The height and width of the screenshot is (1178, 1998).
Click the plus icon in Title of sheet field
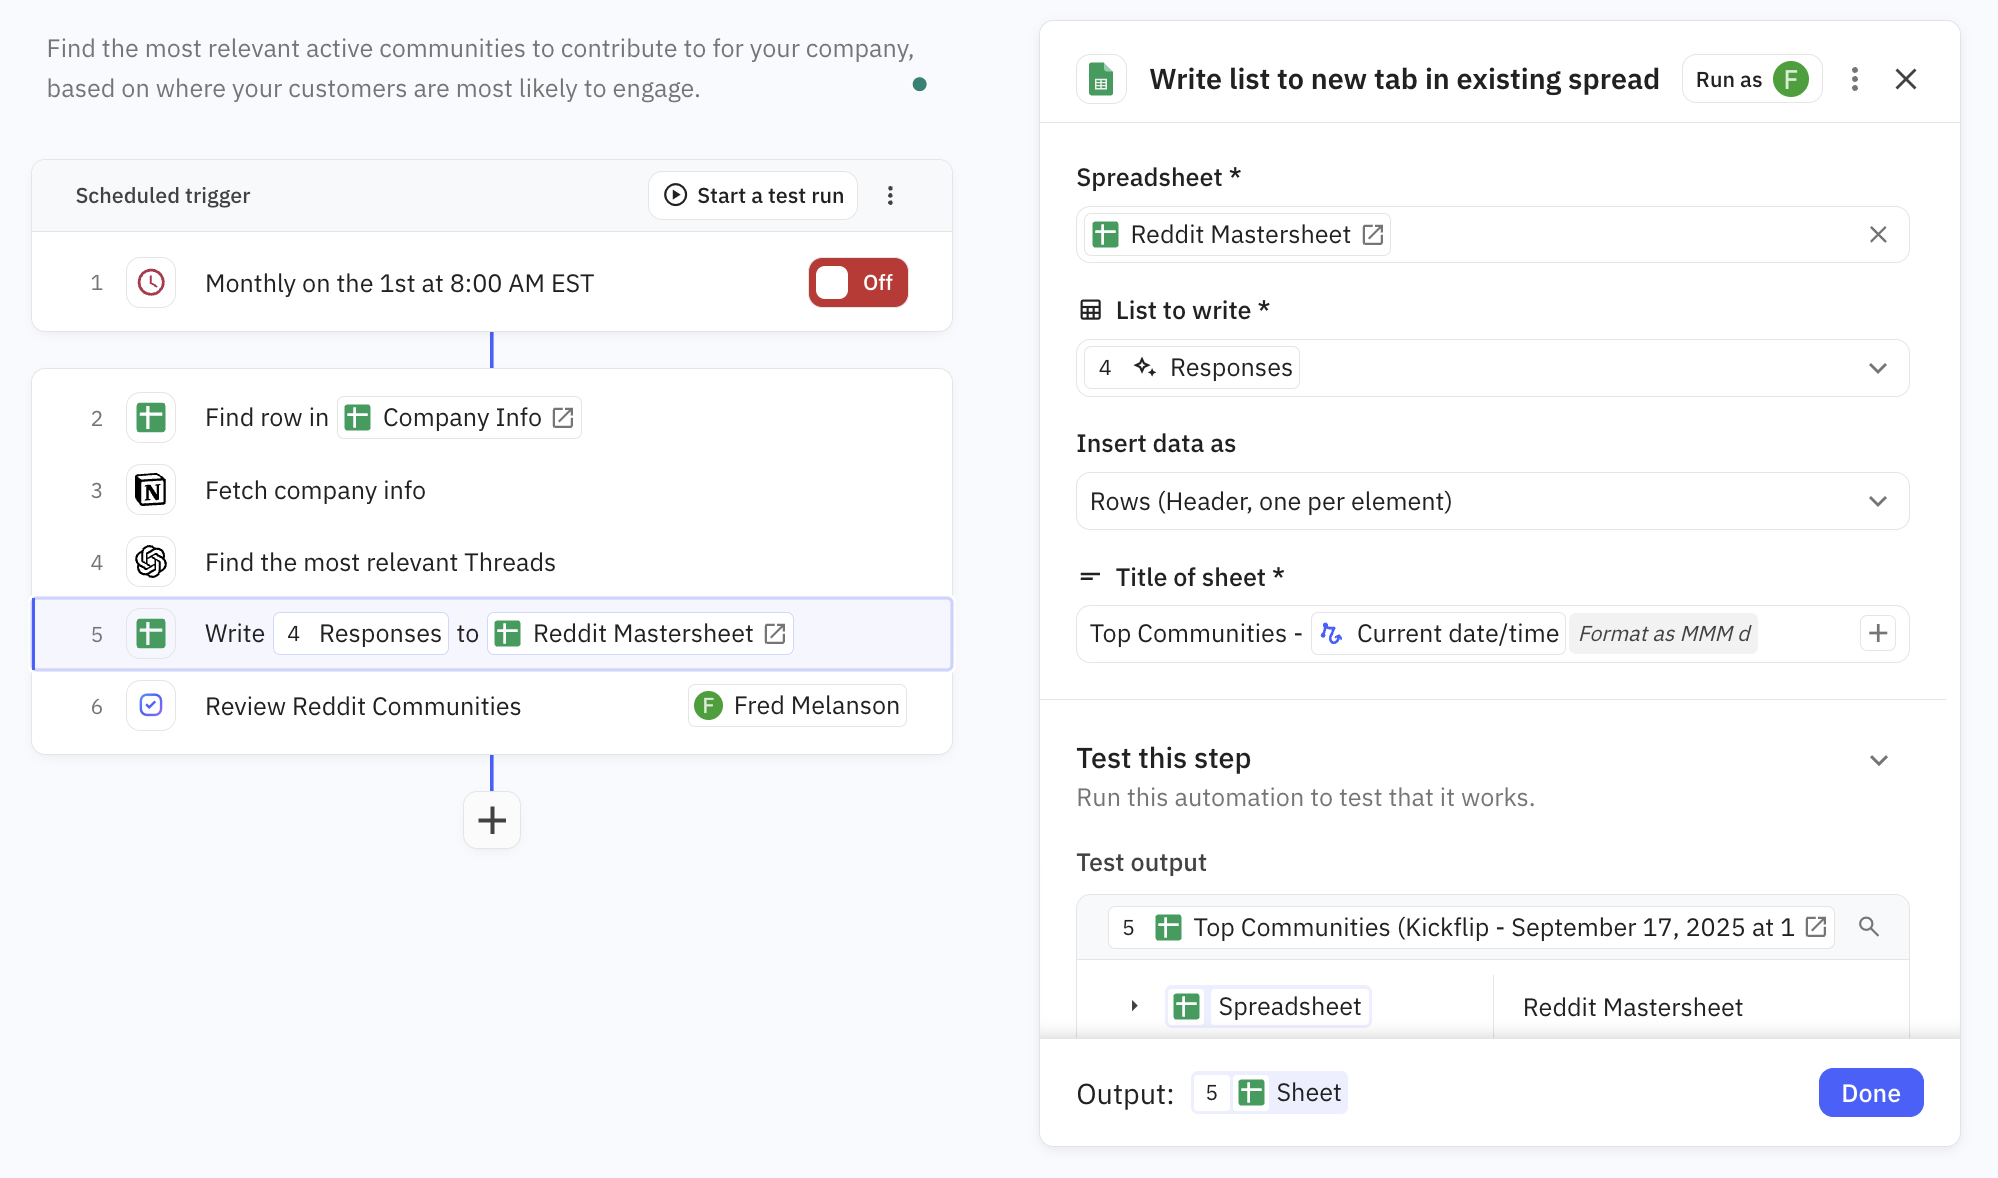(x=1877, y=633)
